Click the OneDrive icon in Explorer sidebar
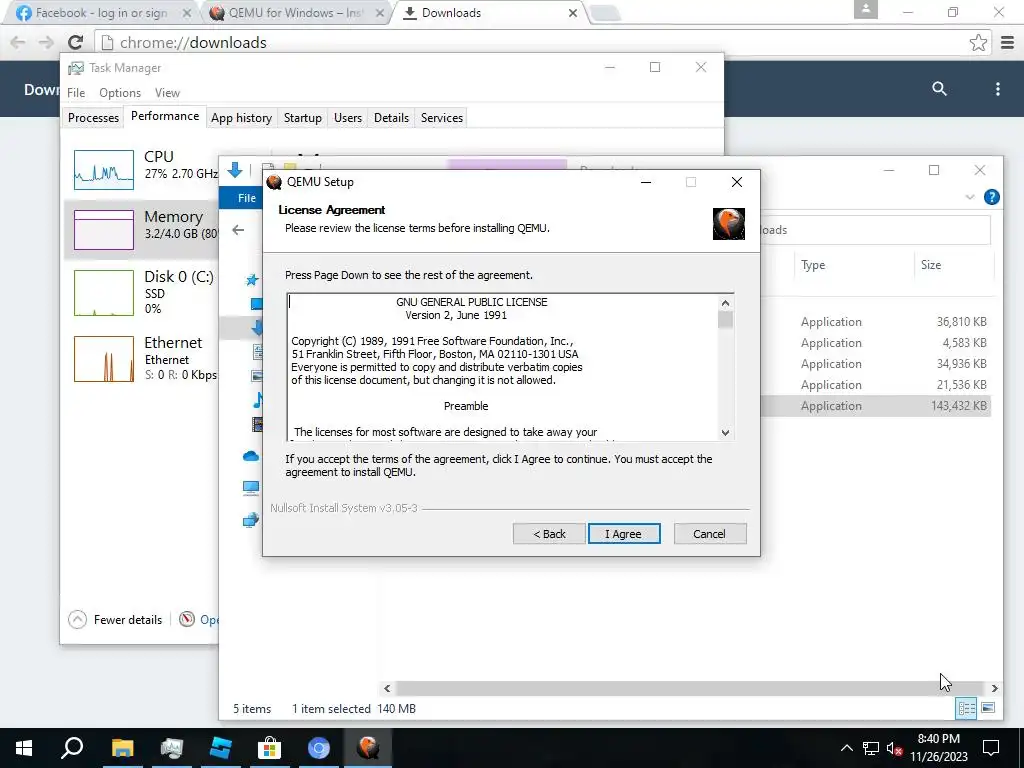 (x=251, y=456)
